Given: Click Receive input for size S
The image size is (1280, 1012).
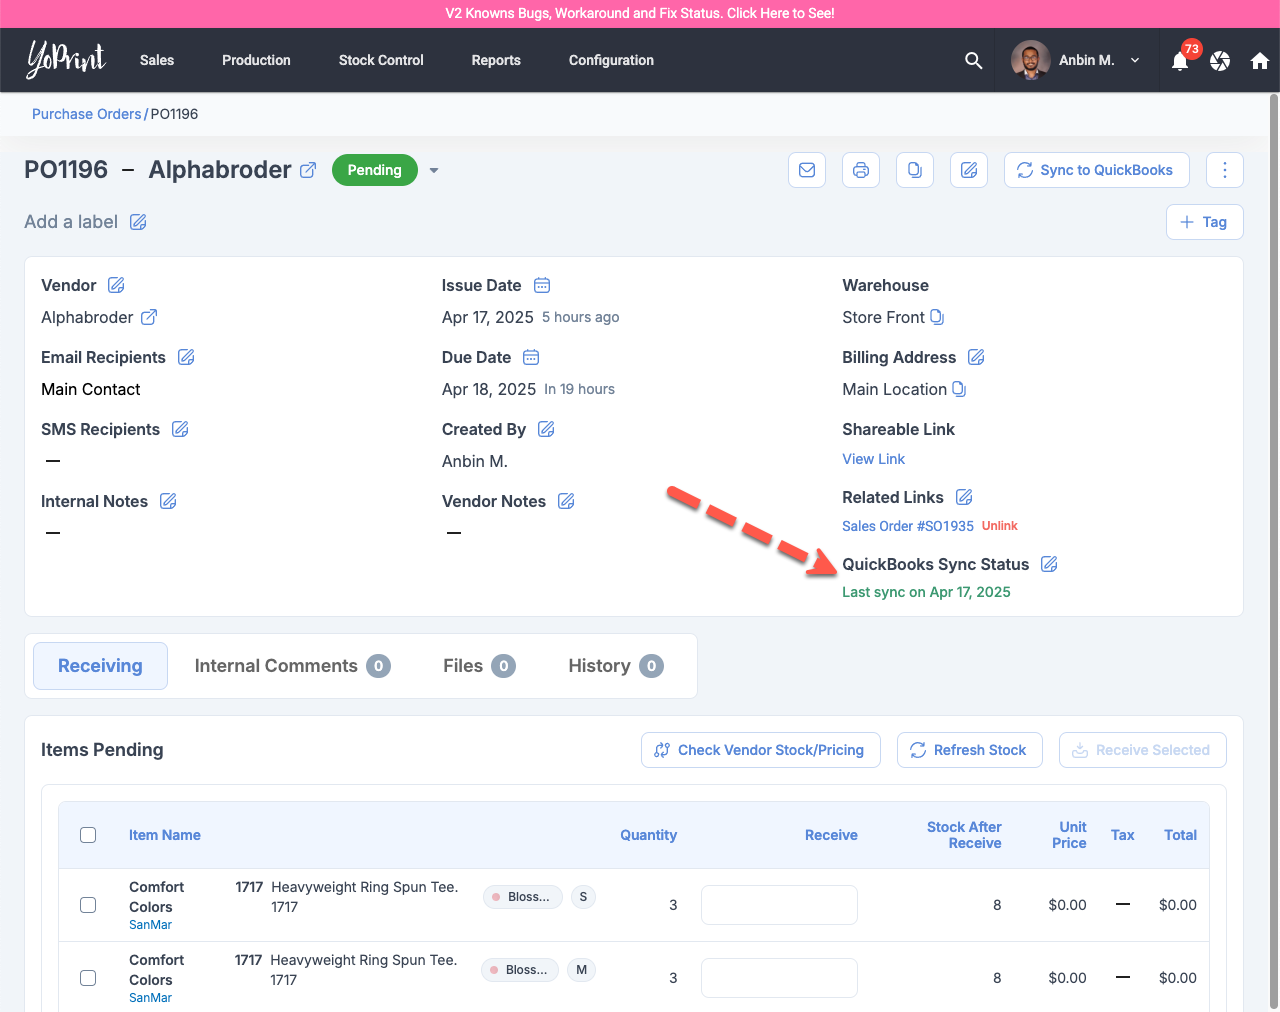Looking at the screenshot, I should [779, 905].
